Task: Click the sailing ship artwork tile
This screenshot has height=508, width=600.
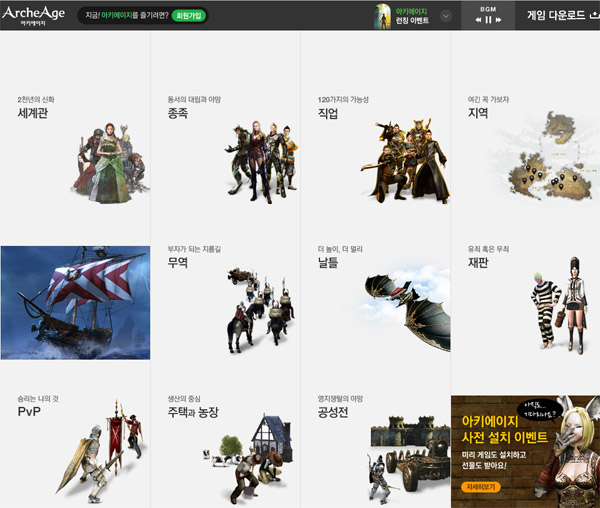Action: [75, 303]
